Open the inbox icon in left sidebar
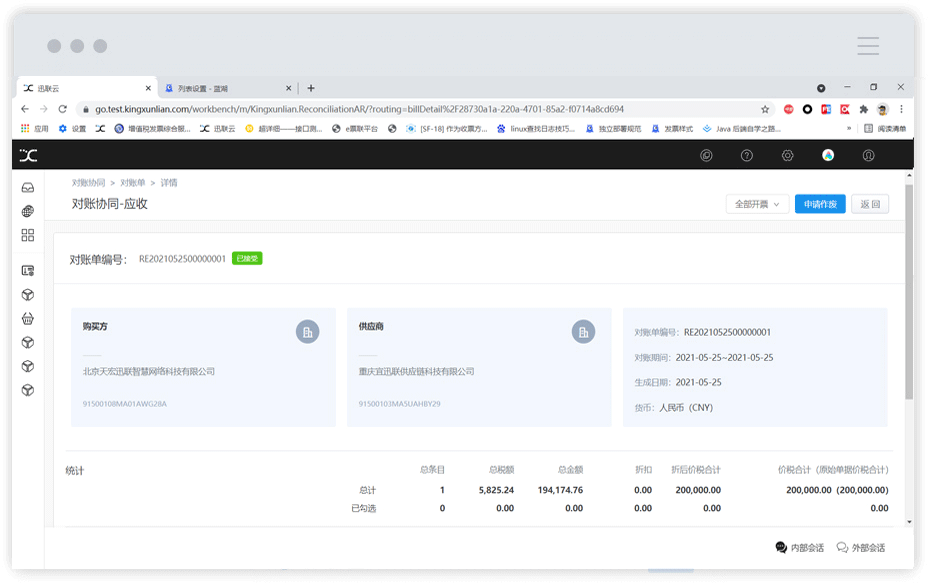The width and height of the screenshot is (928, 583). point(28,187)
